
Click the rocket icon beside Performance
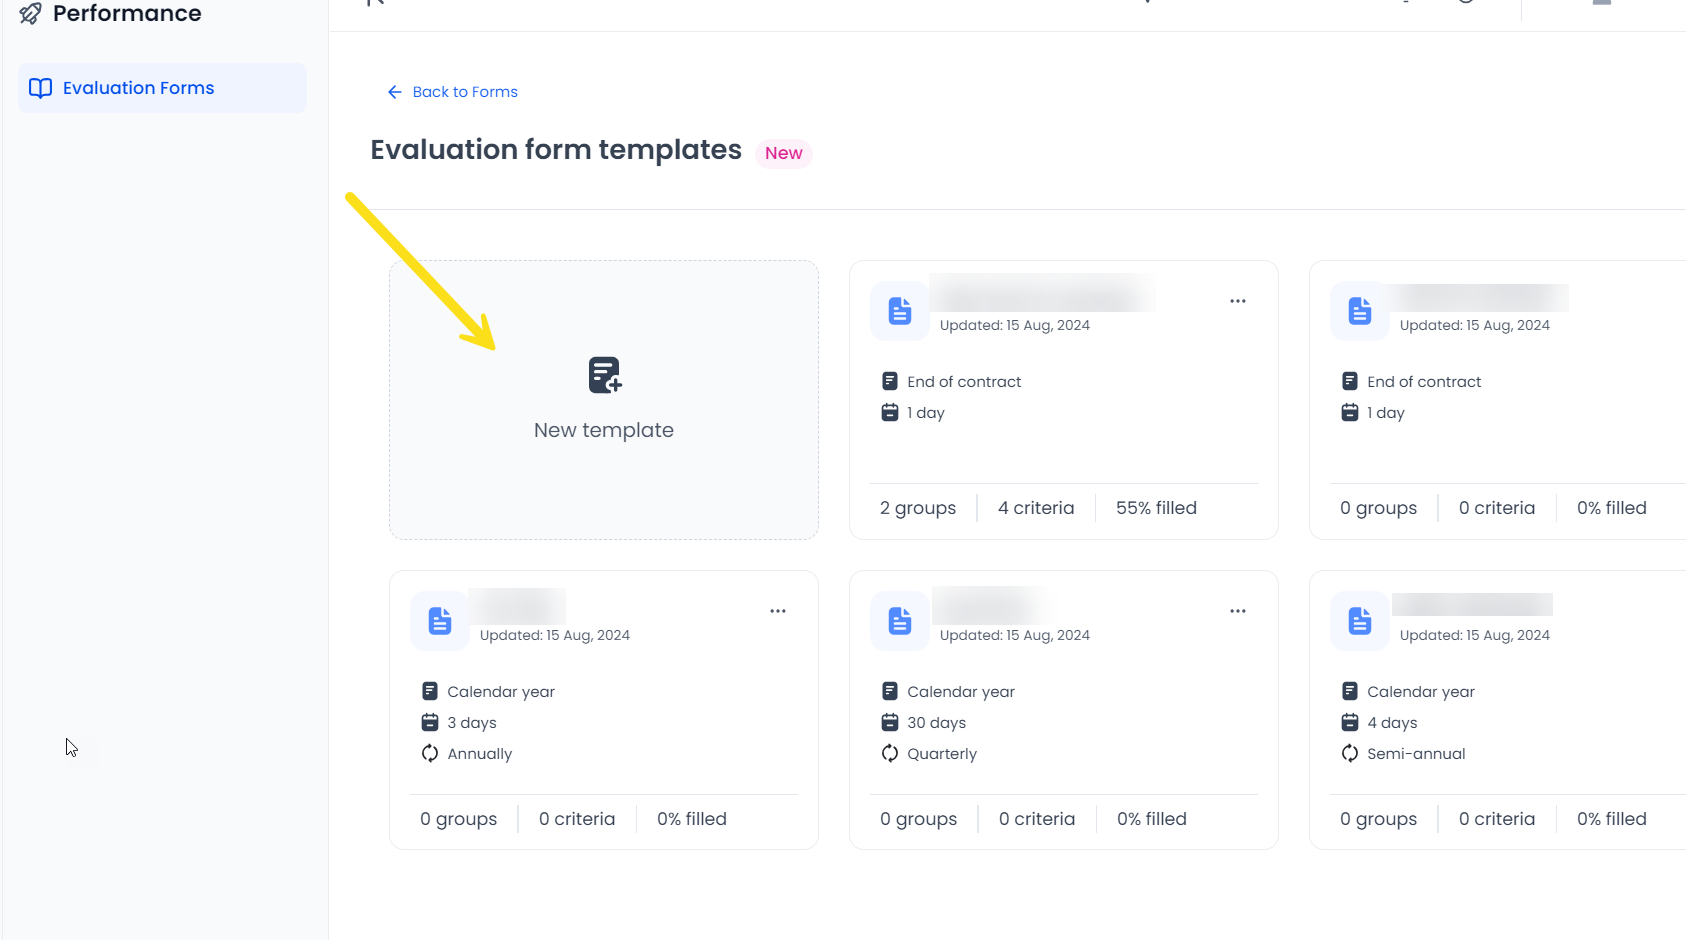29,14
